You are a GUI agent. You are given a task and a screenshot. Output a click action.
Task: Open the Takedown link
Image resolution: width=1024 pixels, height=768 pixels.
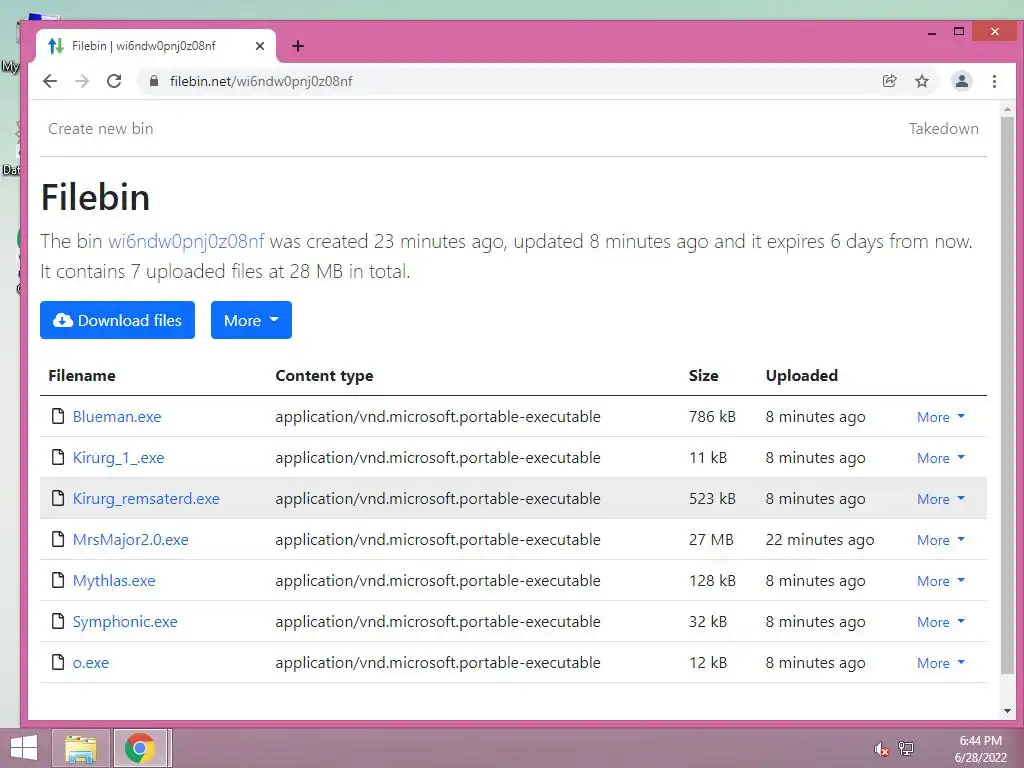[x=944, y=129]
